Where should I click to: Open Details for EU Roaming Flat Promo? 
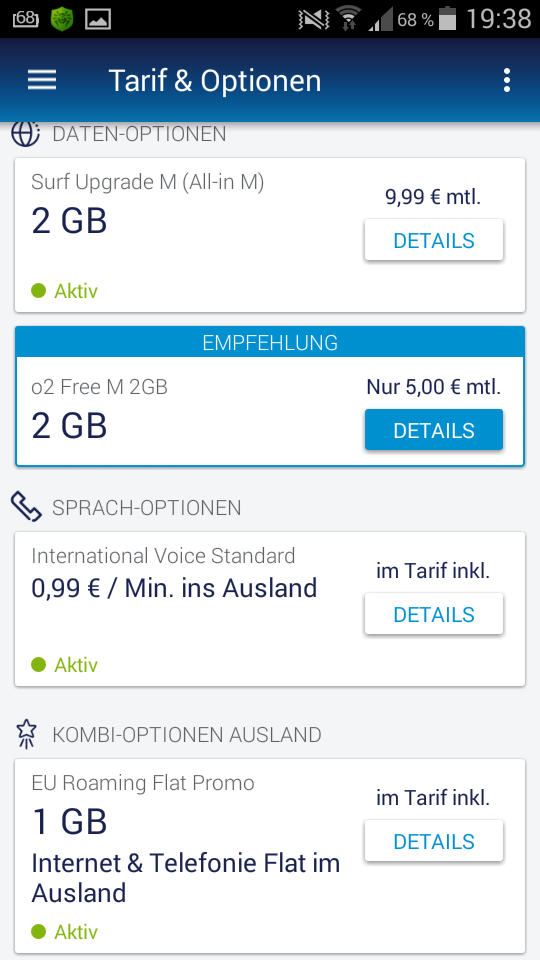tap(434, 841)
